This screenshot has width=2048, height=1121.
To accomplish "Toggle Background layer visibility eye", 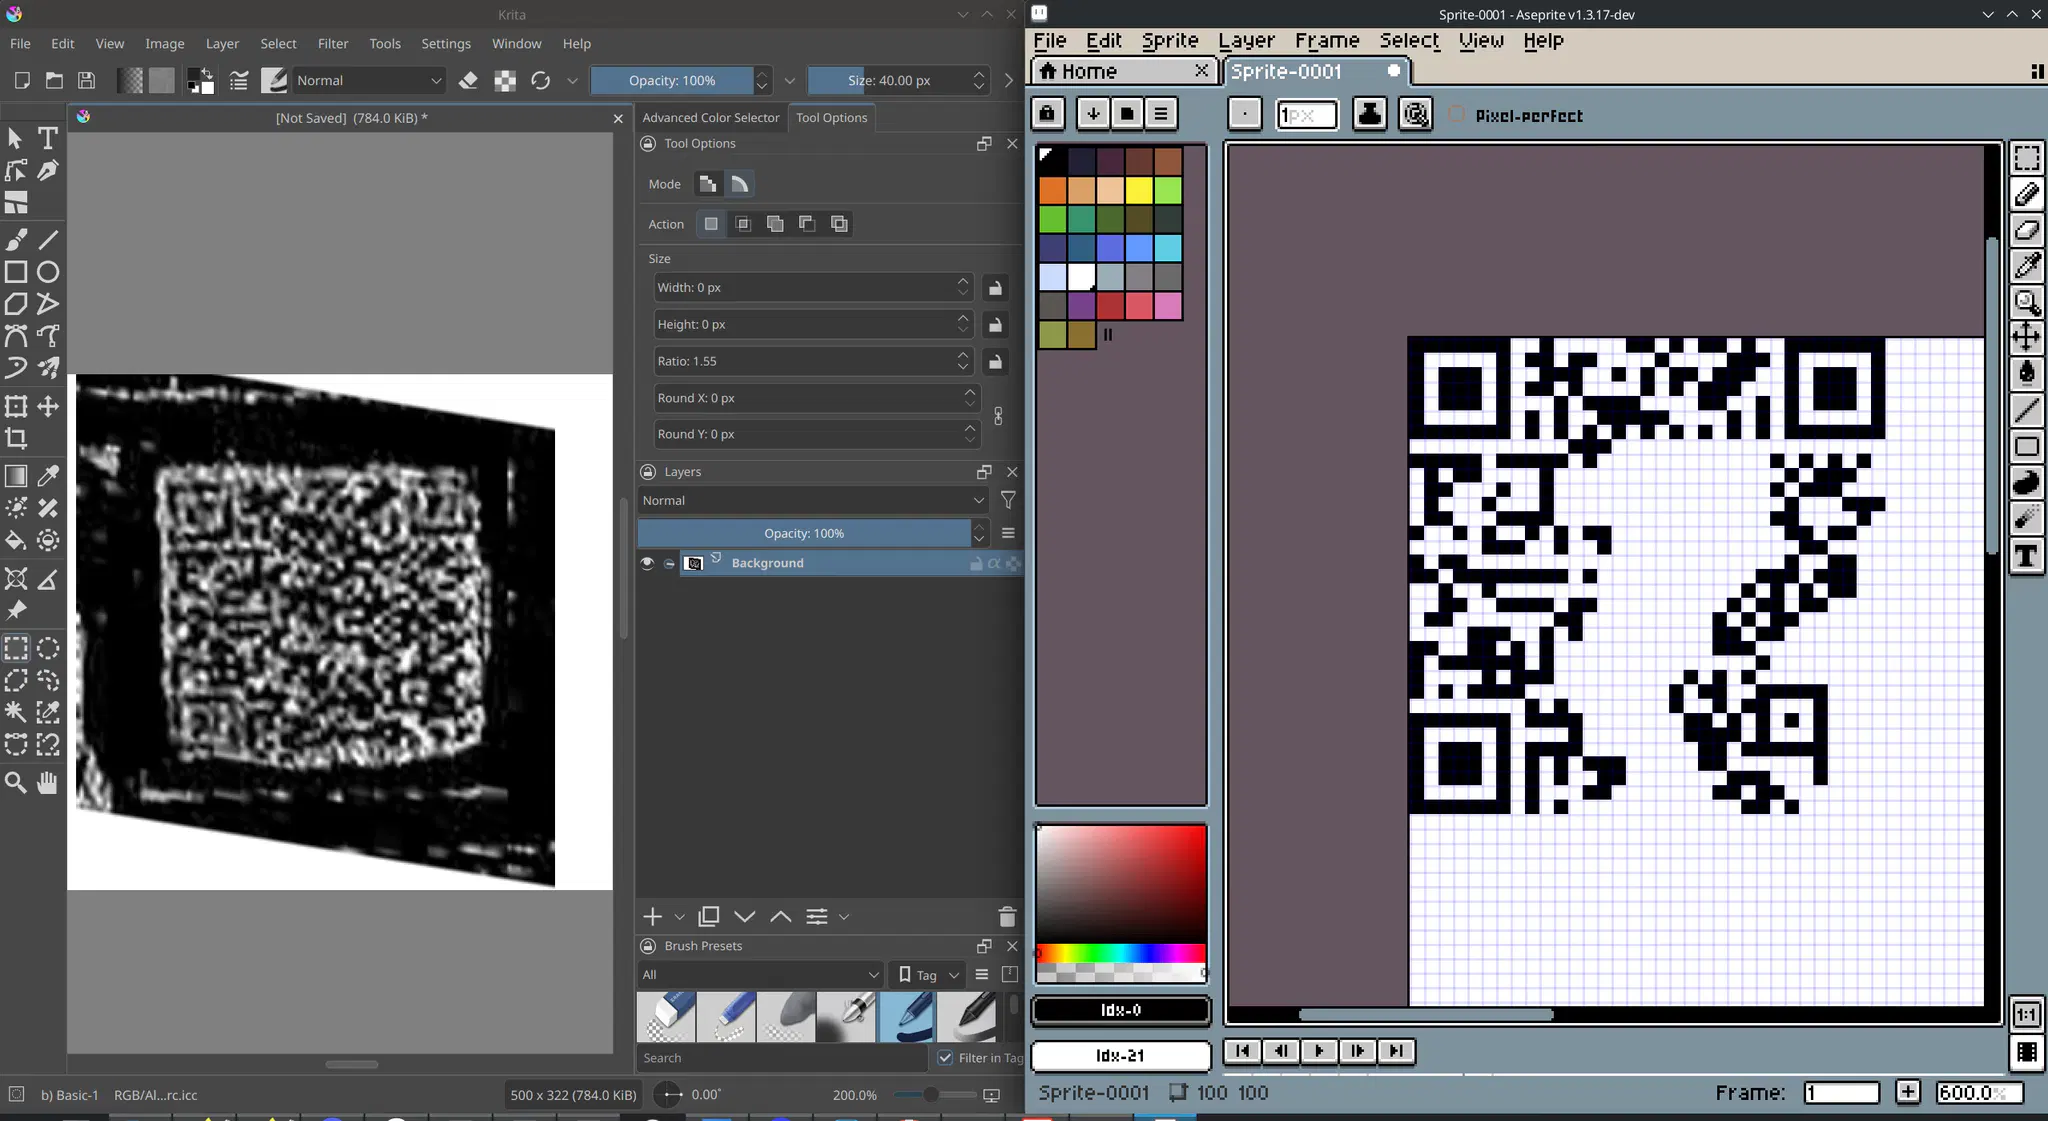I will (x=647, y=563).
